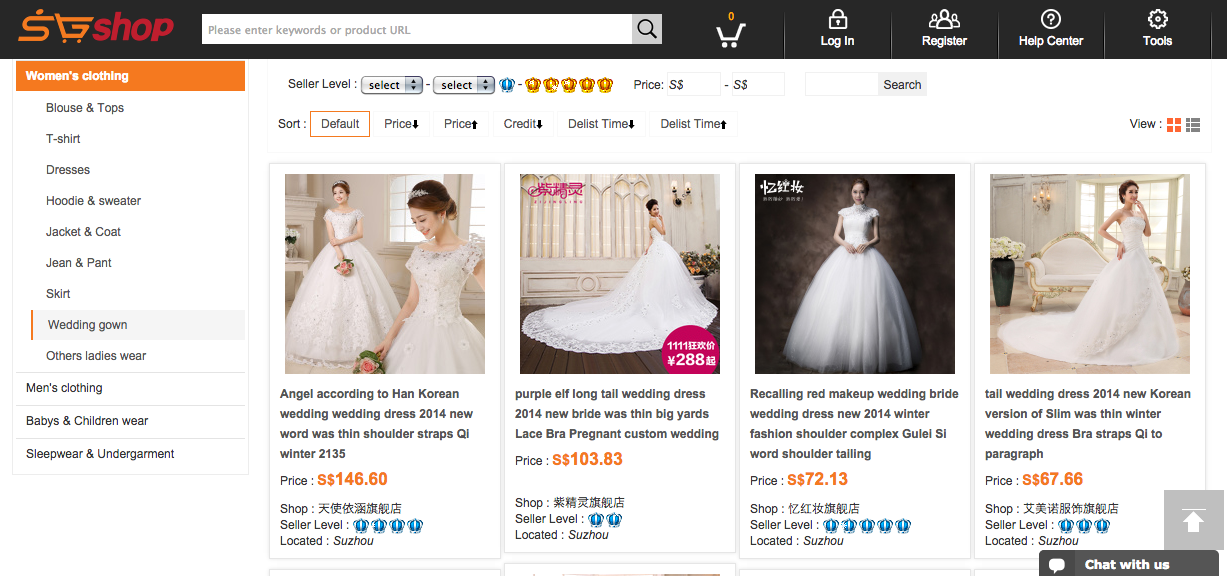Expand the Men's clothing category
This screenshot has height=576, width=1227.
pyautogui.click(x=64, y=388)
